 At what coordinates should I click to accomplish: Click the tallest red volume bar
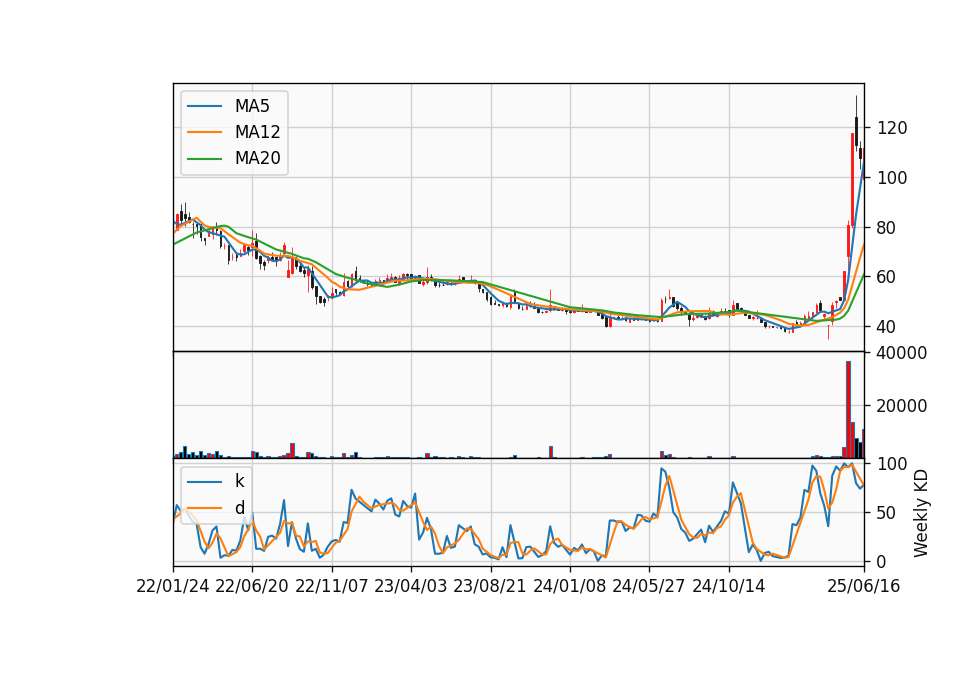[x=849, y=410]
